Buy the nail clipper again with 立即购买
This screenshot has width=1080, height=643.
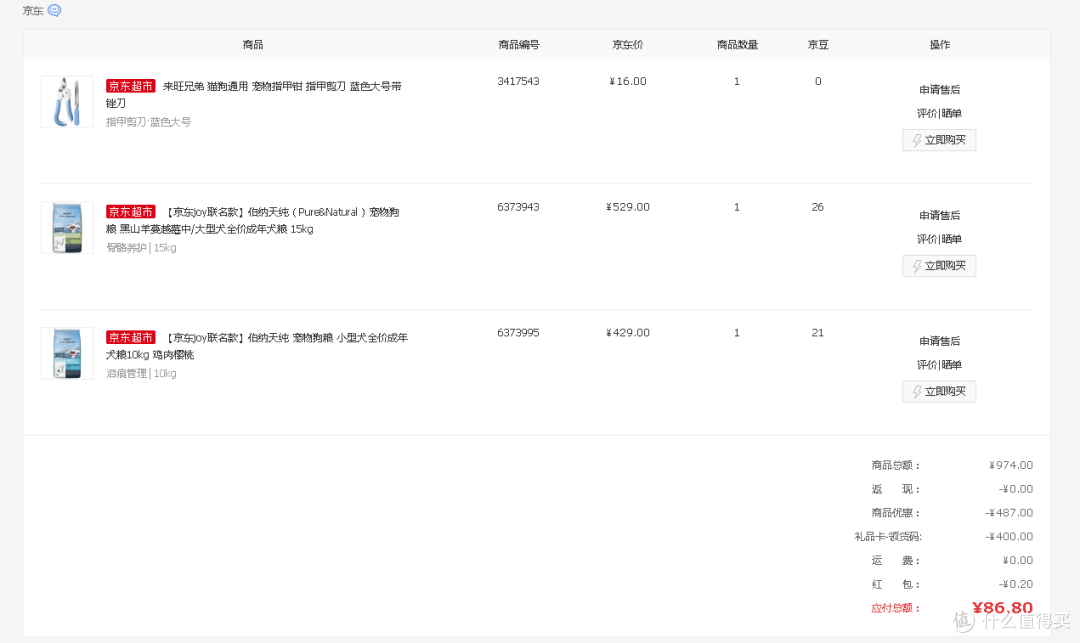[939, 140]
